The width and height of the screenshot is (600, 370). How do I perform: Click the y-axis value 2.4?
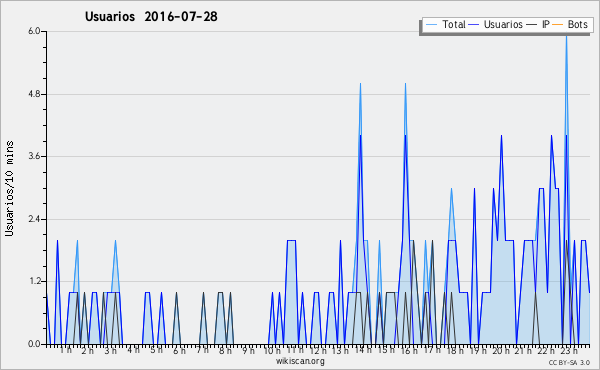pos(34,219)
